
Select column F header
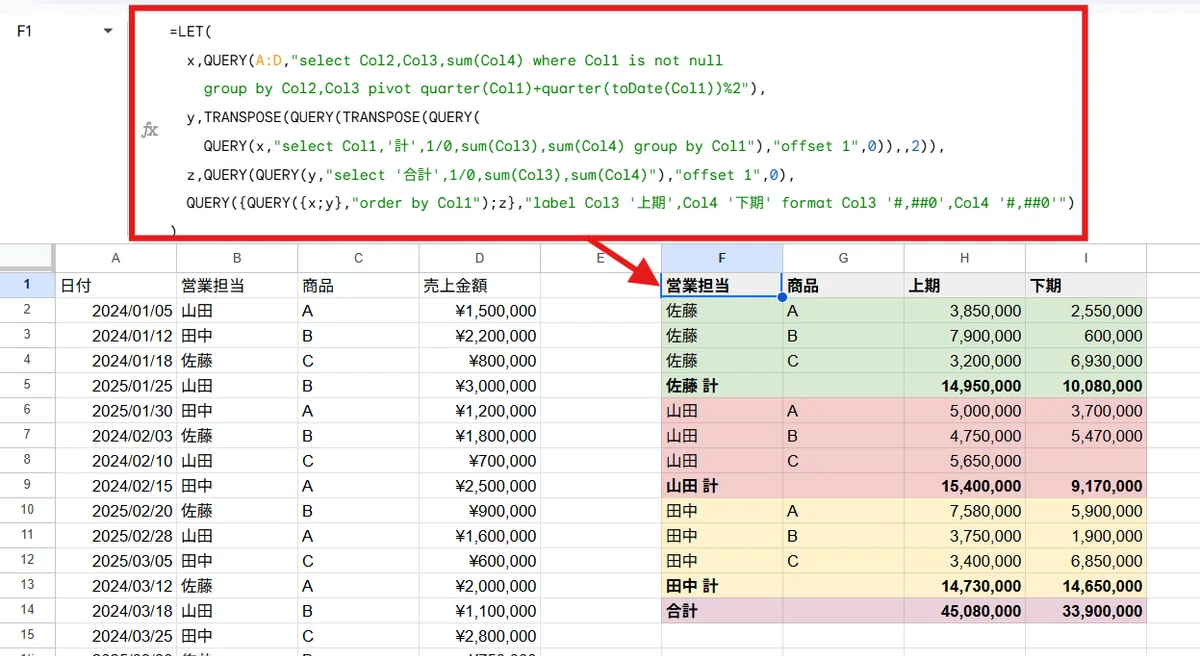[x=721, y=258]
